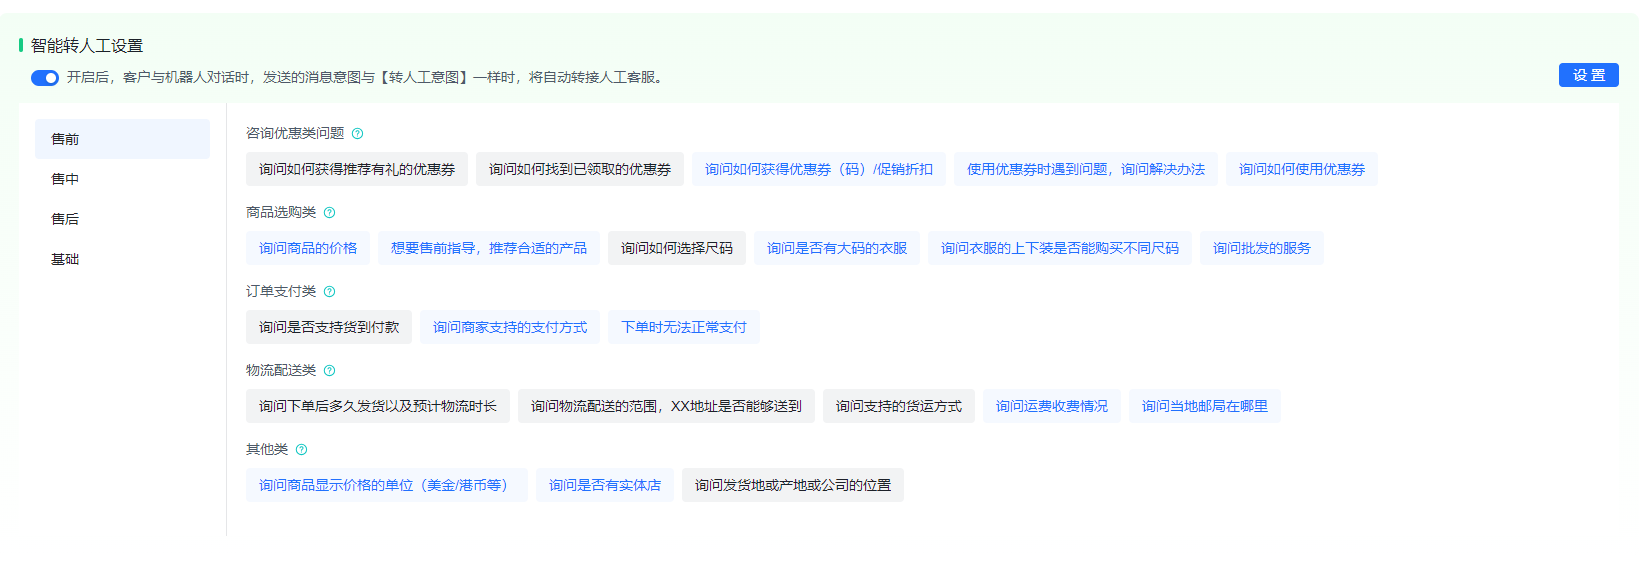Screen dimensions: 1647x573
Task: Select tag 询问衣服的上下装是否能购买不同尺码
Action: [1060, 248]
